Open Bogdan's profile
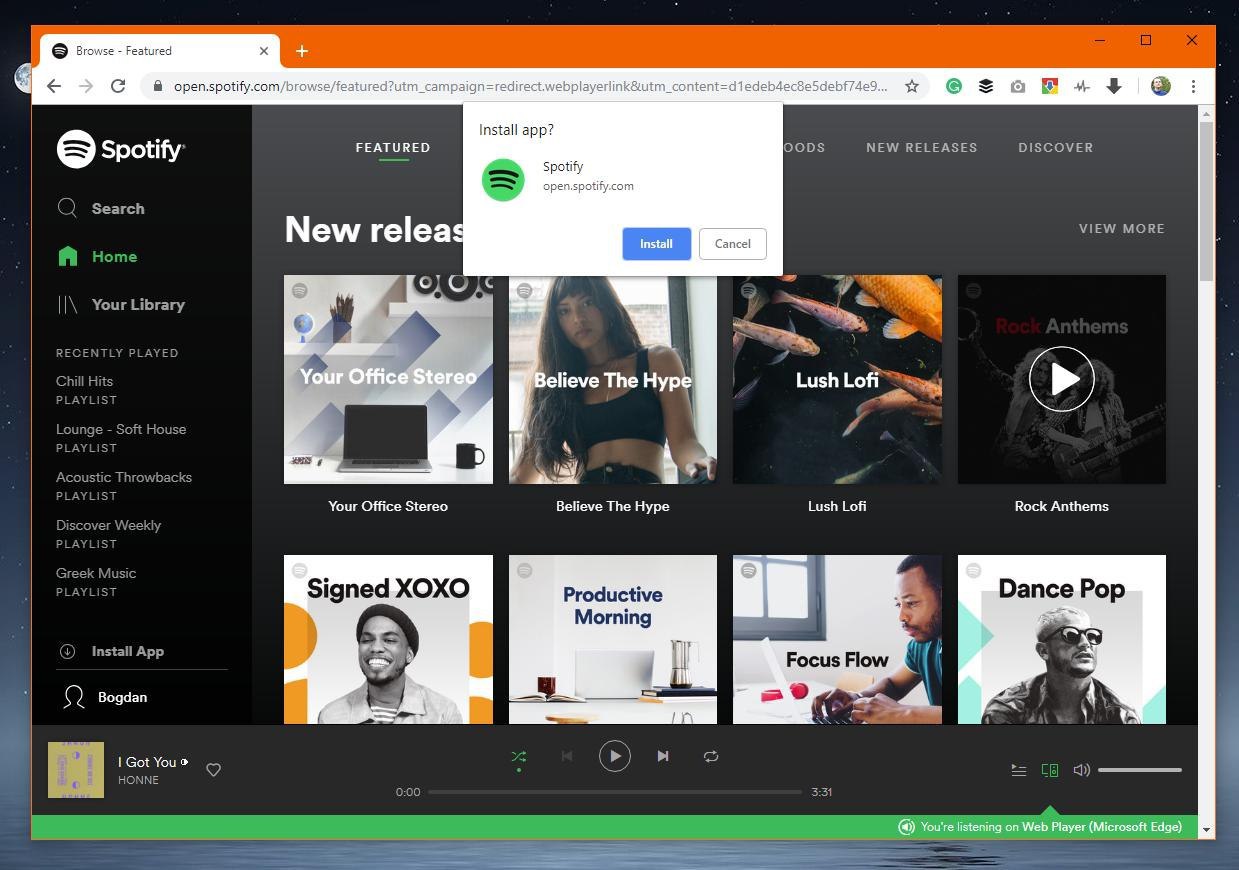 [104, 697]
